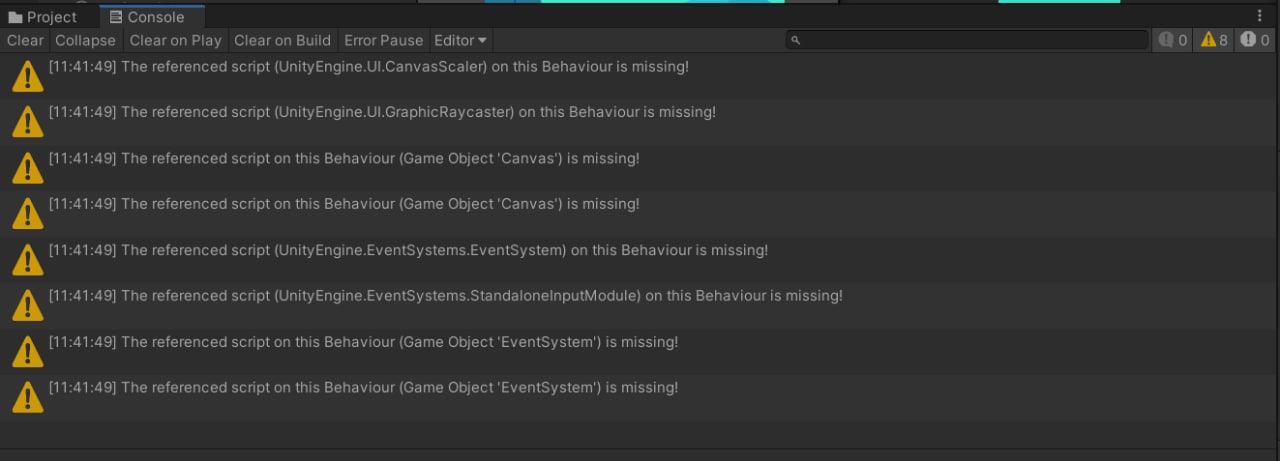Click warning icon beside the GraphicRaycaster message

[x=27, y=122]
